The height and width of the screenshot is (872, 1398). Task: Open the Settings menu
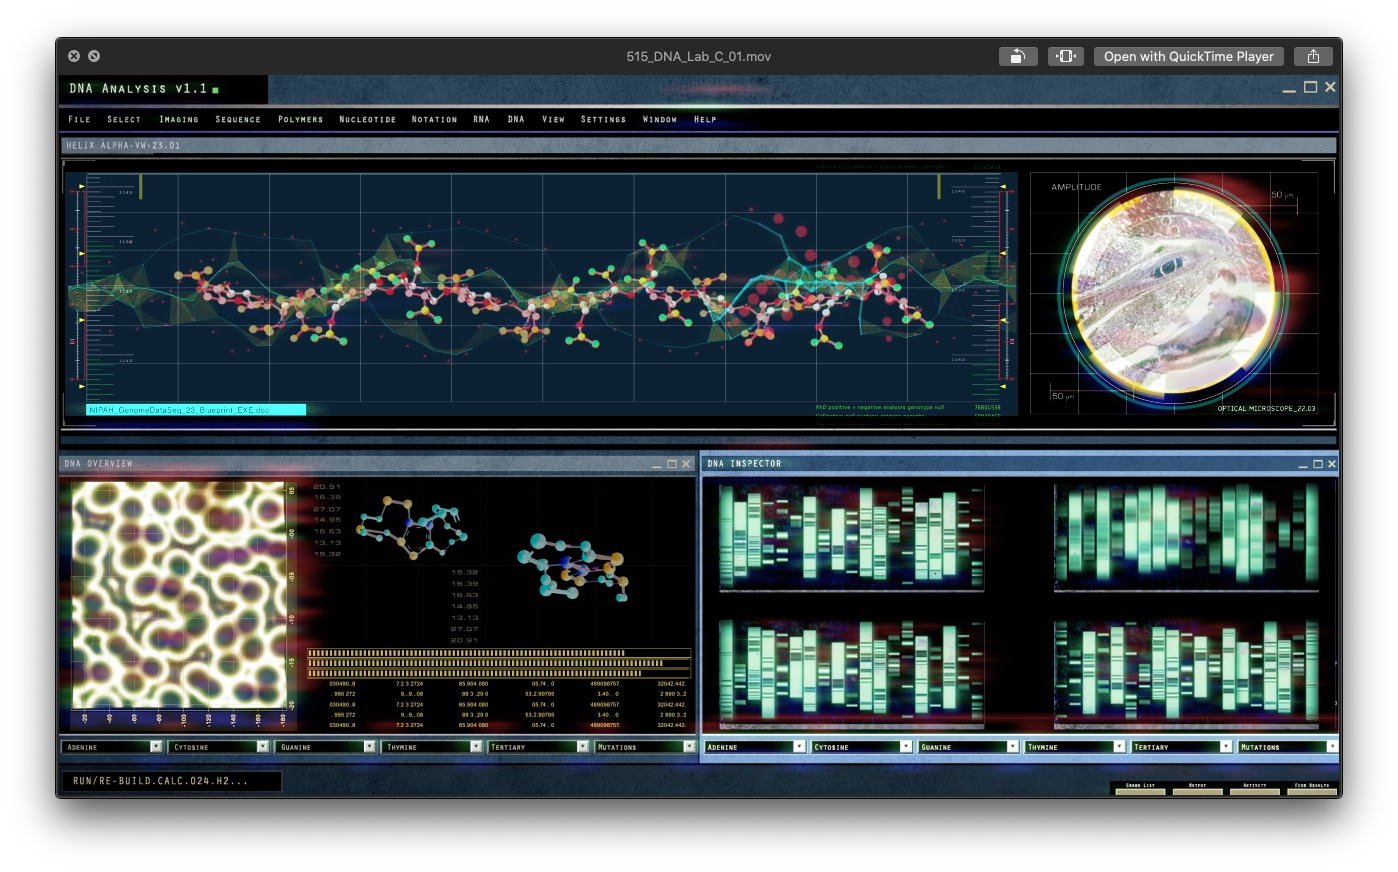(x=603, y=119)
